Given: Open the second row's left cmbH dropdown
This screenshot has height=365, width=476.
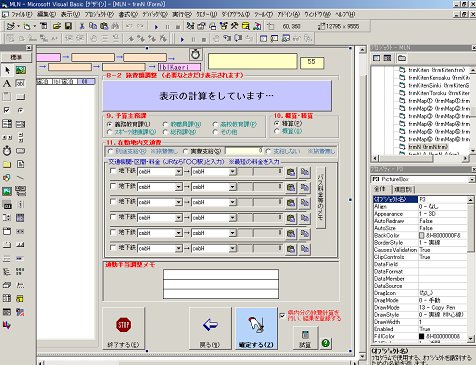Looking at the screenshot, I should pos(179,187).
